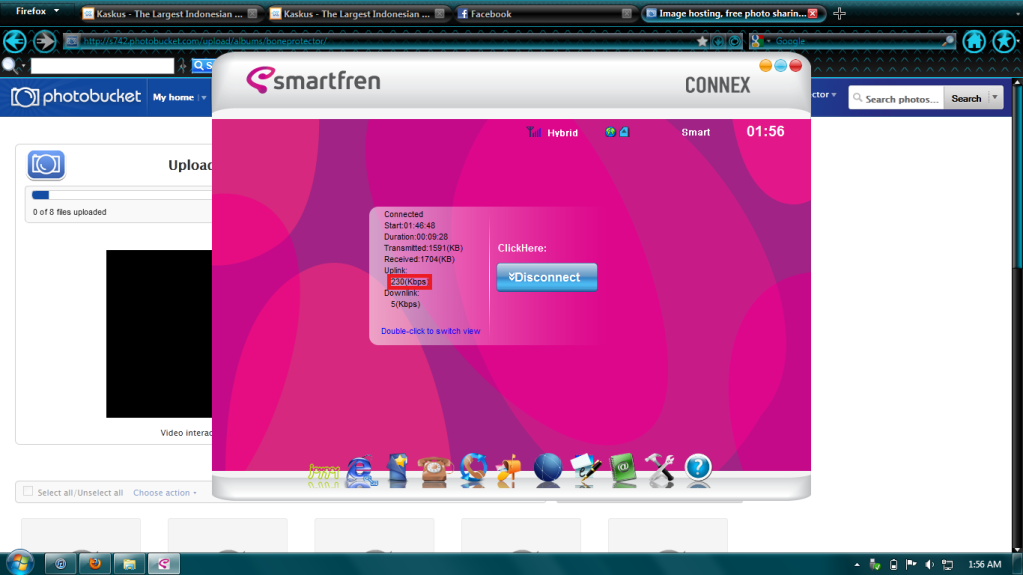Open the Search button dropdown arrow
The width and height of the screenshot is (1023, 575).
(x=995, y=98)
